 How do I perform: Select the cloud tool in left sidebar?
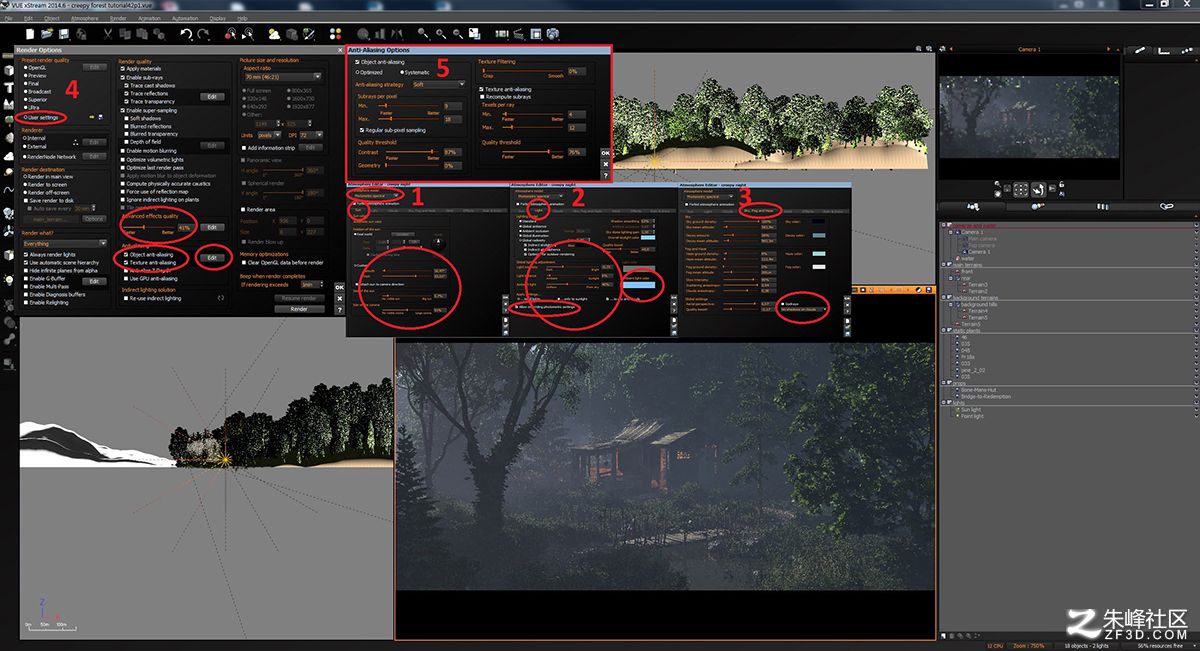(9, 156)
